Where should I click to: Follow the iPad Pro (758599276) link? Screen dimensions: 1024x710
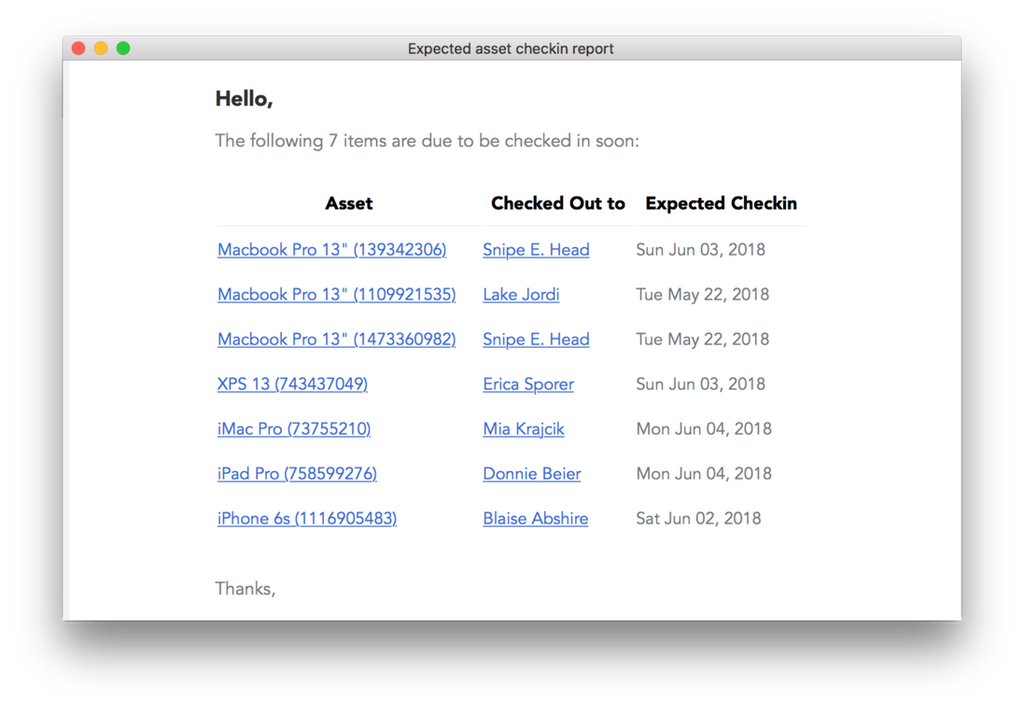point(297,474)
